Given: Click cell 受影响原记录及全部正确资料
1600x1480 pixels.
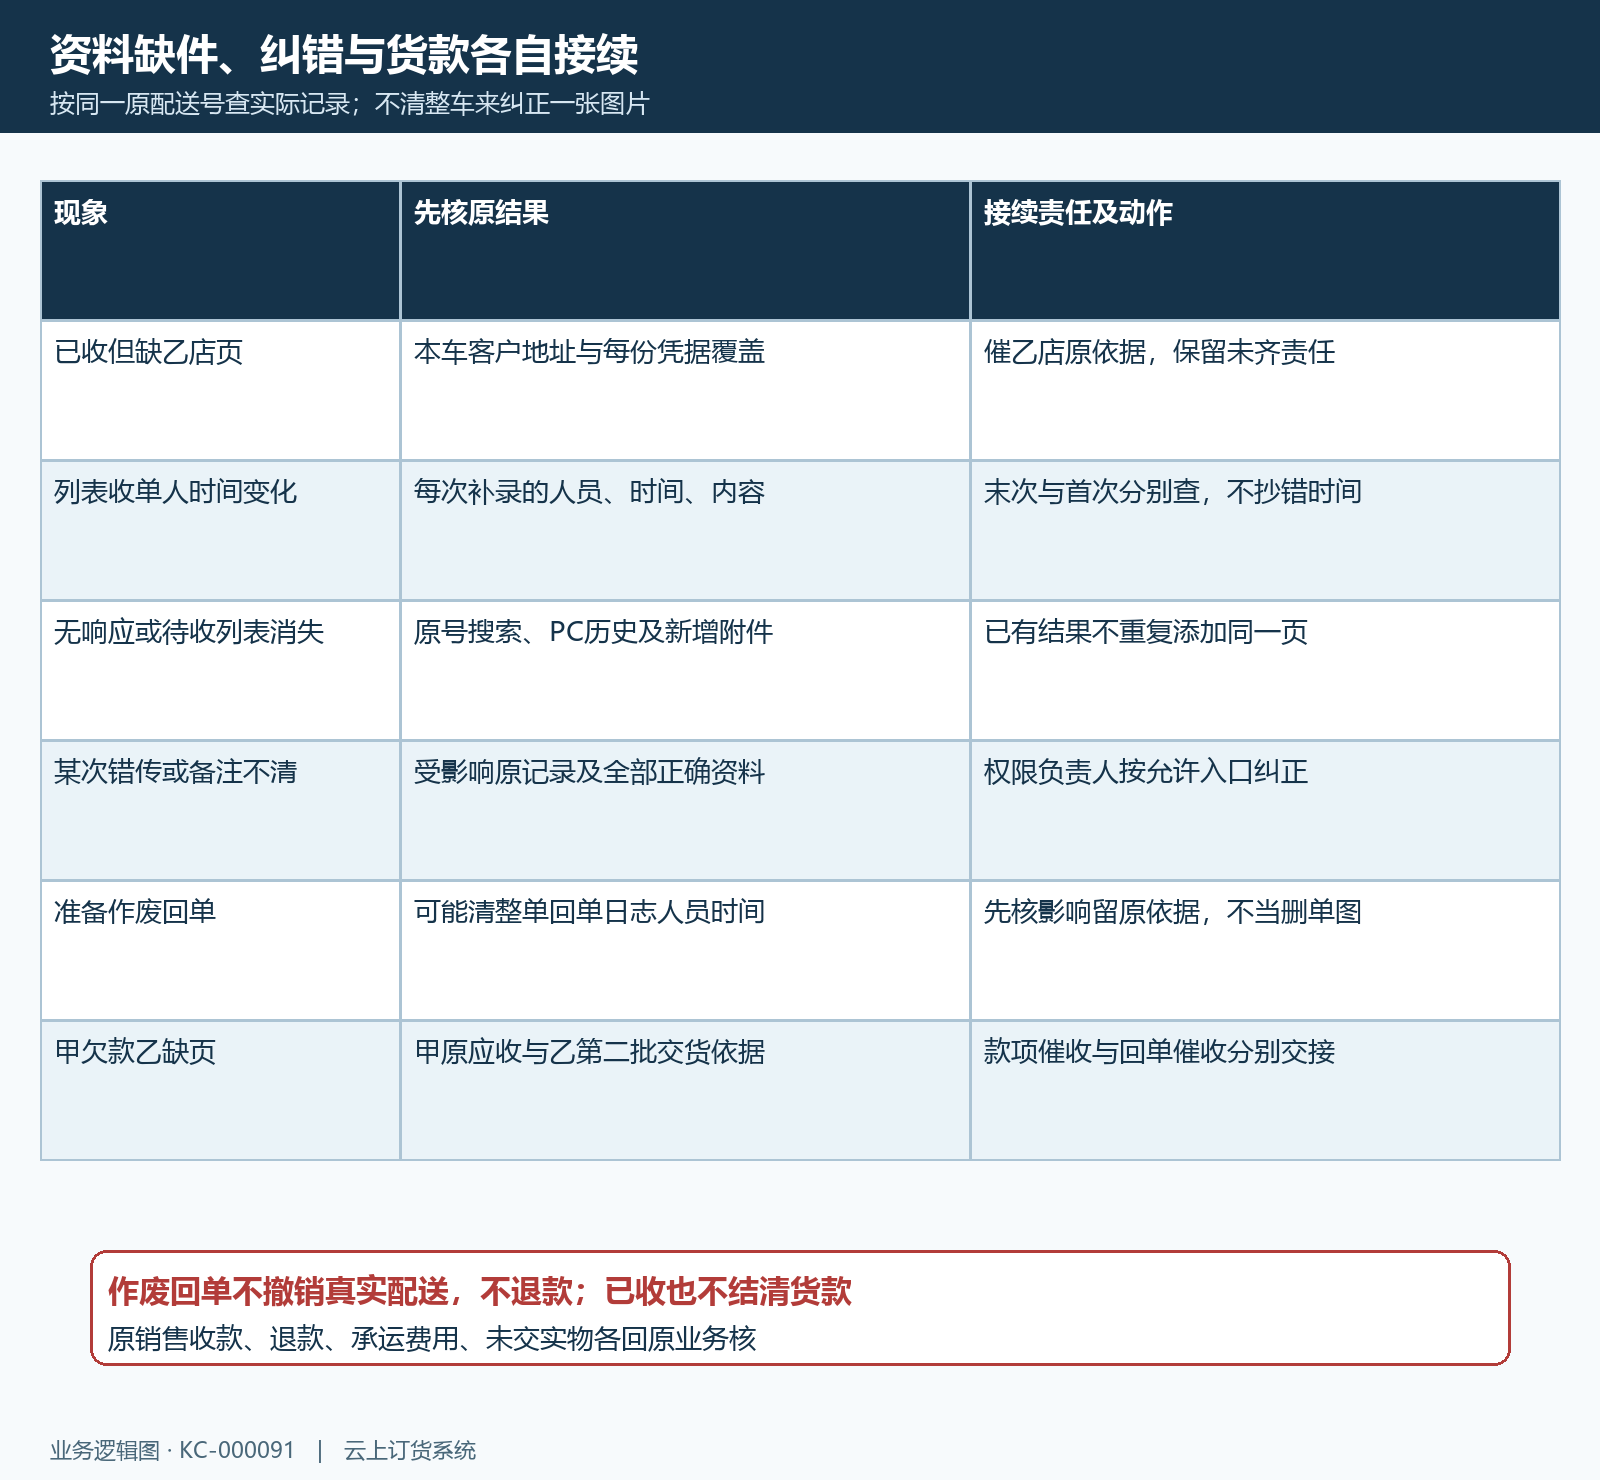Looking at the screenshot, I should 685,811.
